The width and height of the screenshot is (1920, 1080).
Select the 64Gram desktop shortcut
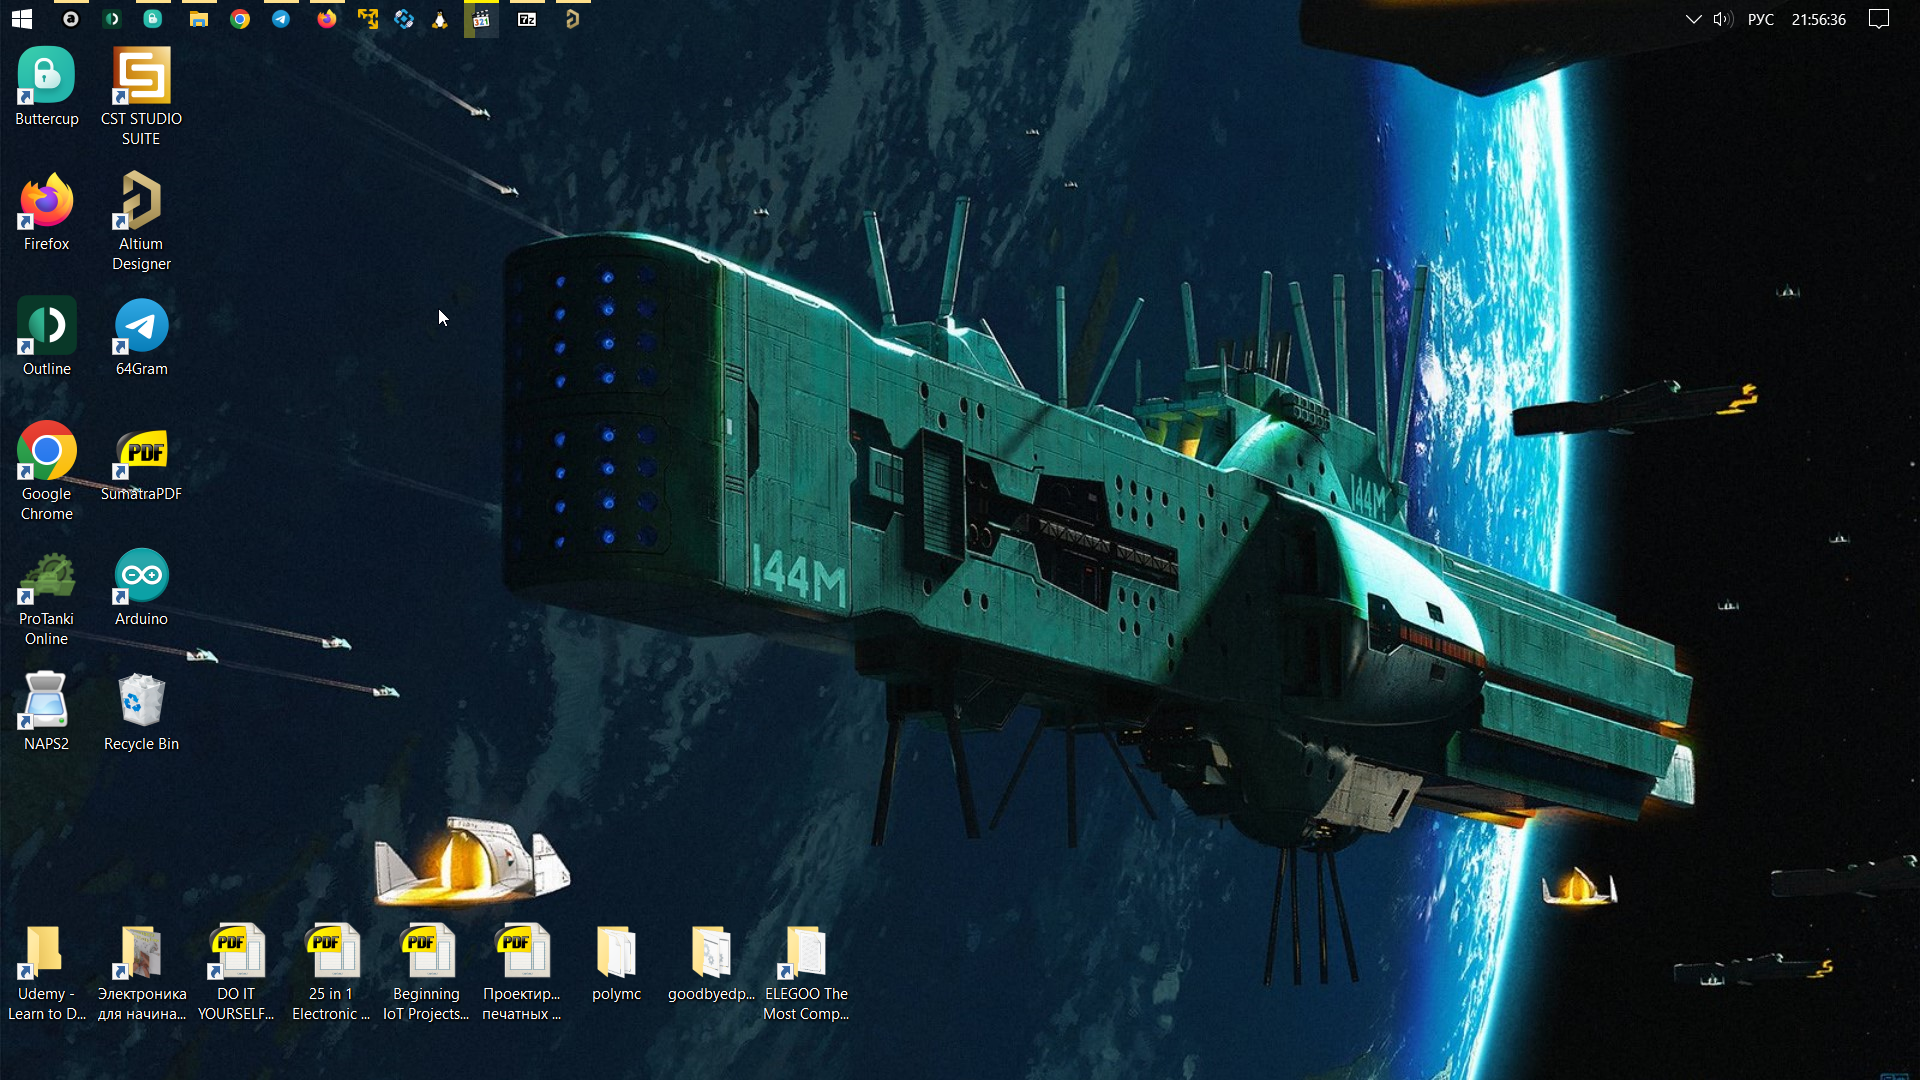(x=141, y=337)
